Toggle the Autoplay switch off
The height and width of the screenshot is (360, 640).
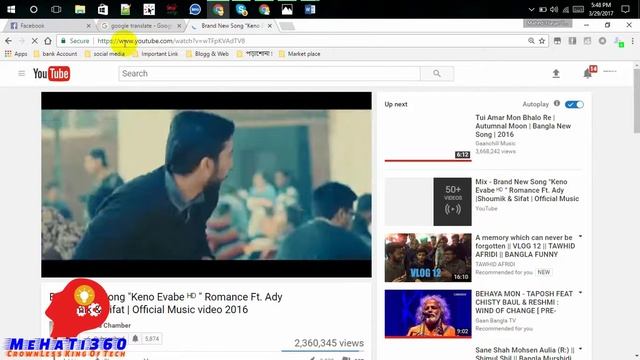[574, 104]
